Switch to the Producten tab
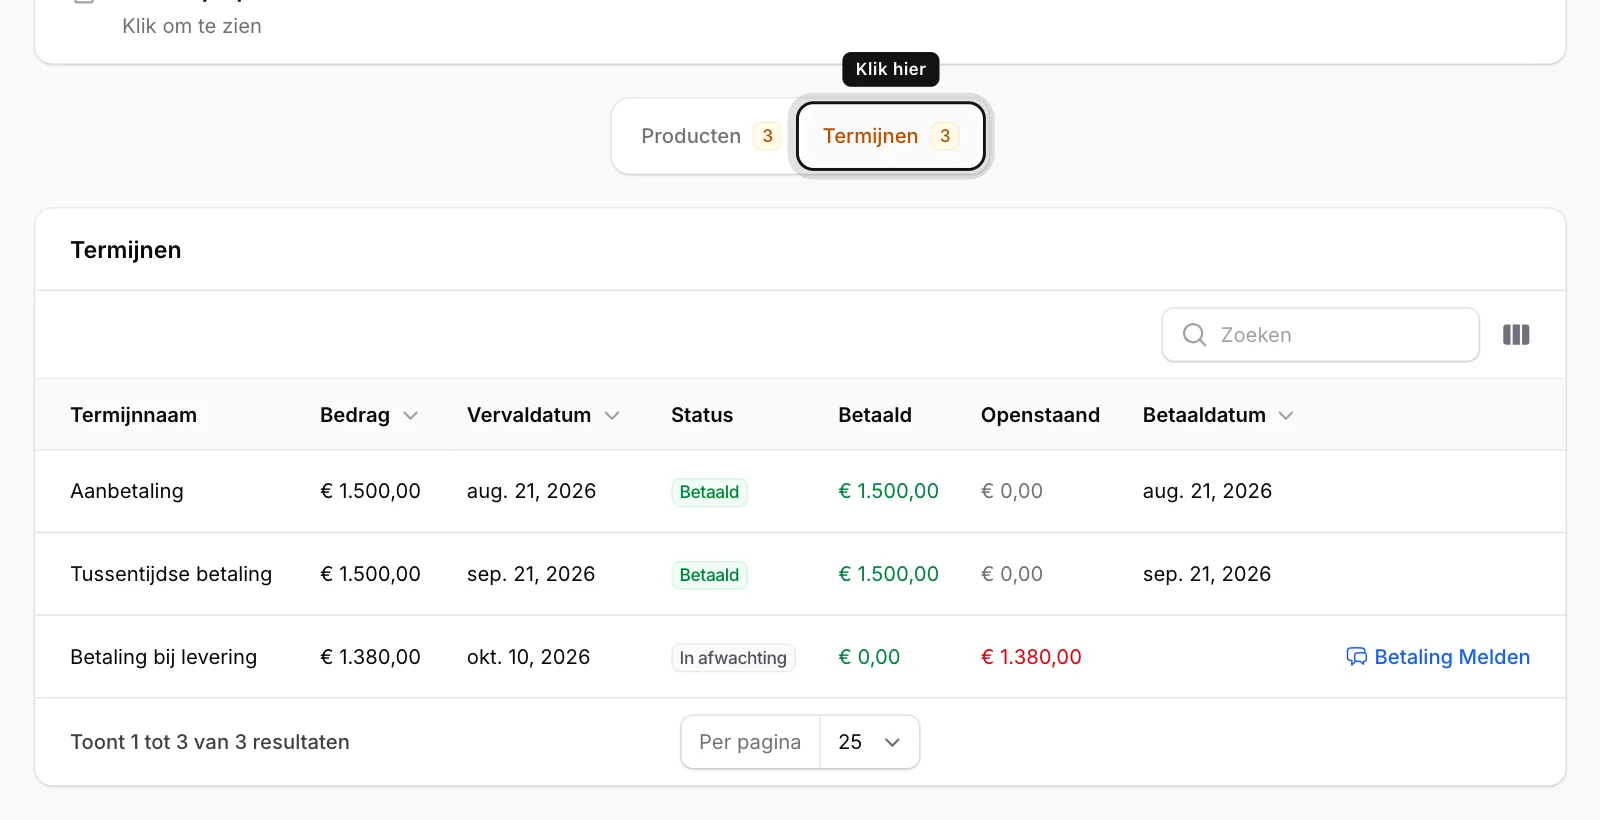The height and width of the screenshot is (820, 1600). pyautogui.click(x=710, y=136)
